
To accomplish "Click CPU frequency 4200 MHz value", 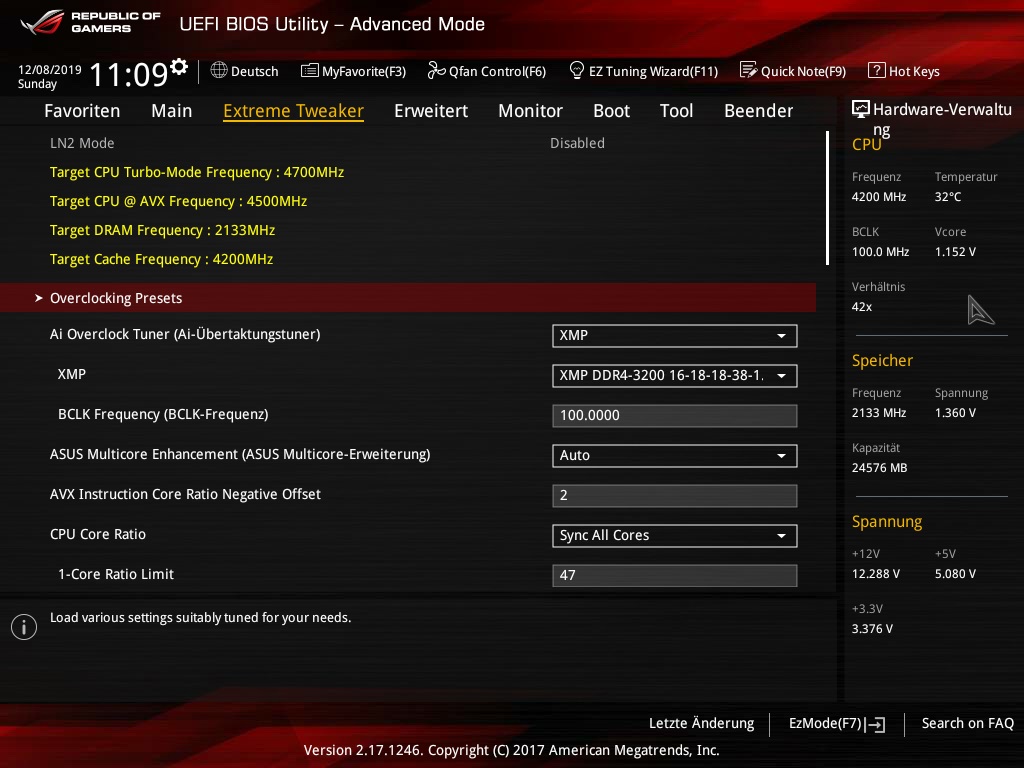I will 878,197.
